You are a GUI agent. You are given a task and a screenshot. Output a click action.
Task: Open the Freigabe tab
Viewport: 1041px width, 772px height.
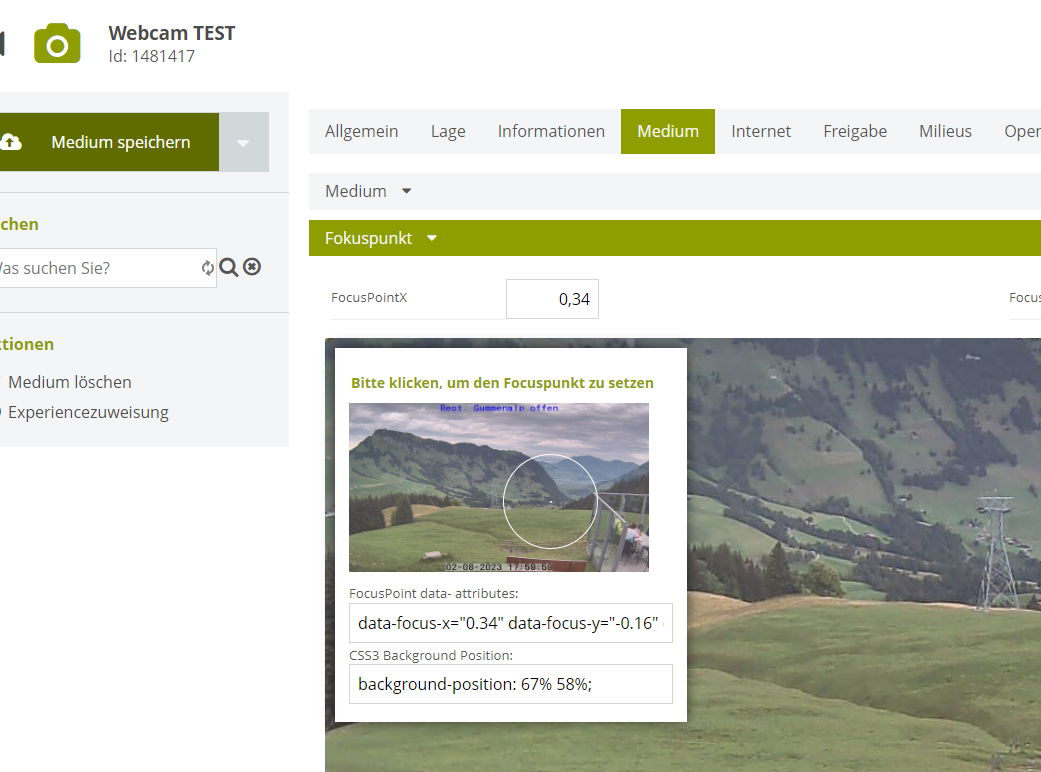(854, 131)
